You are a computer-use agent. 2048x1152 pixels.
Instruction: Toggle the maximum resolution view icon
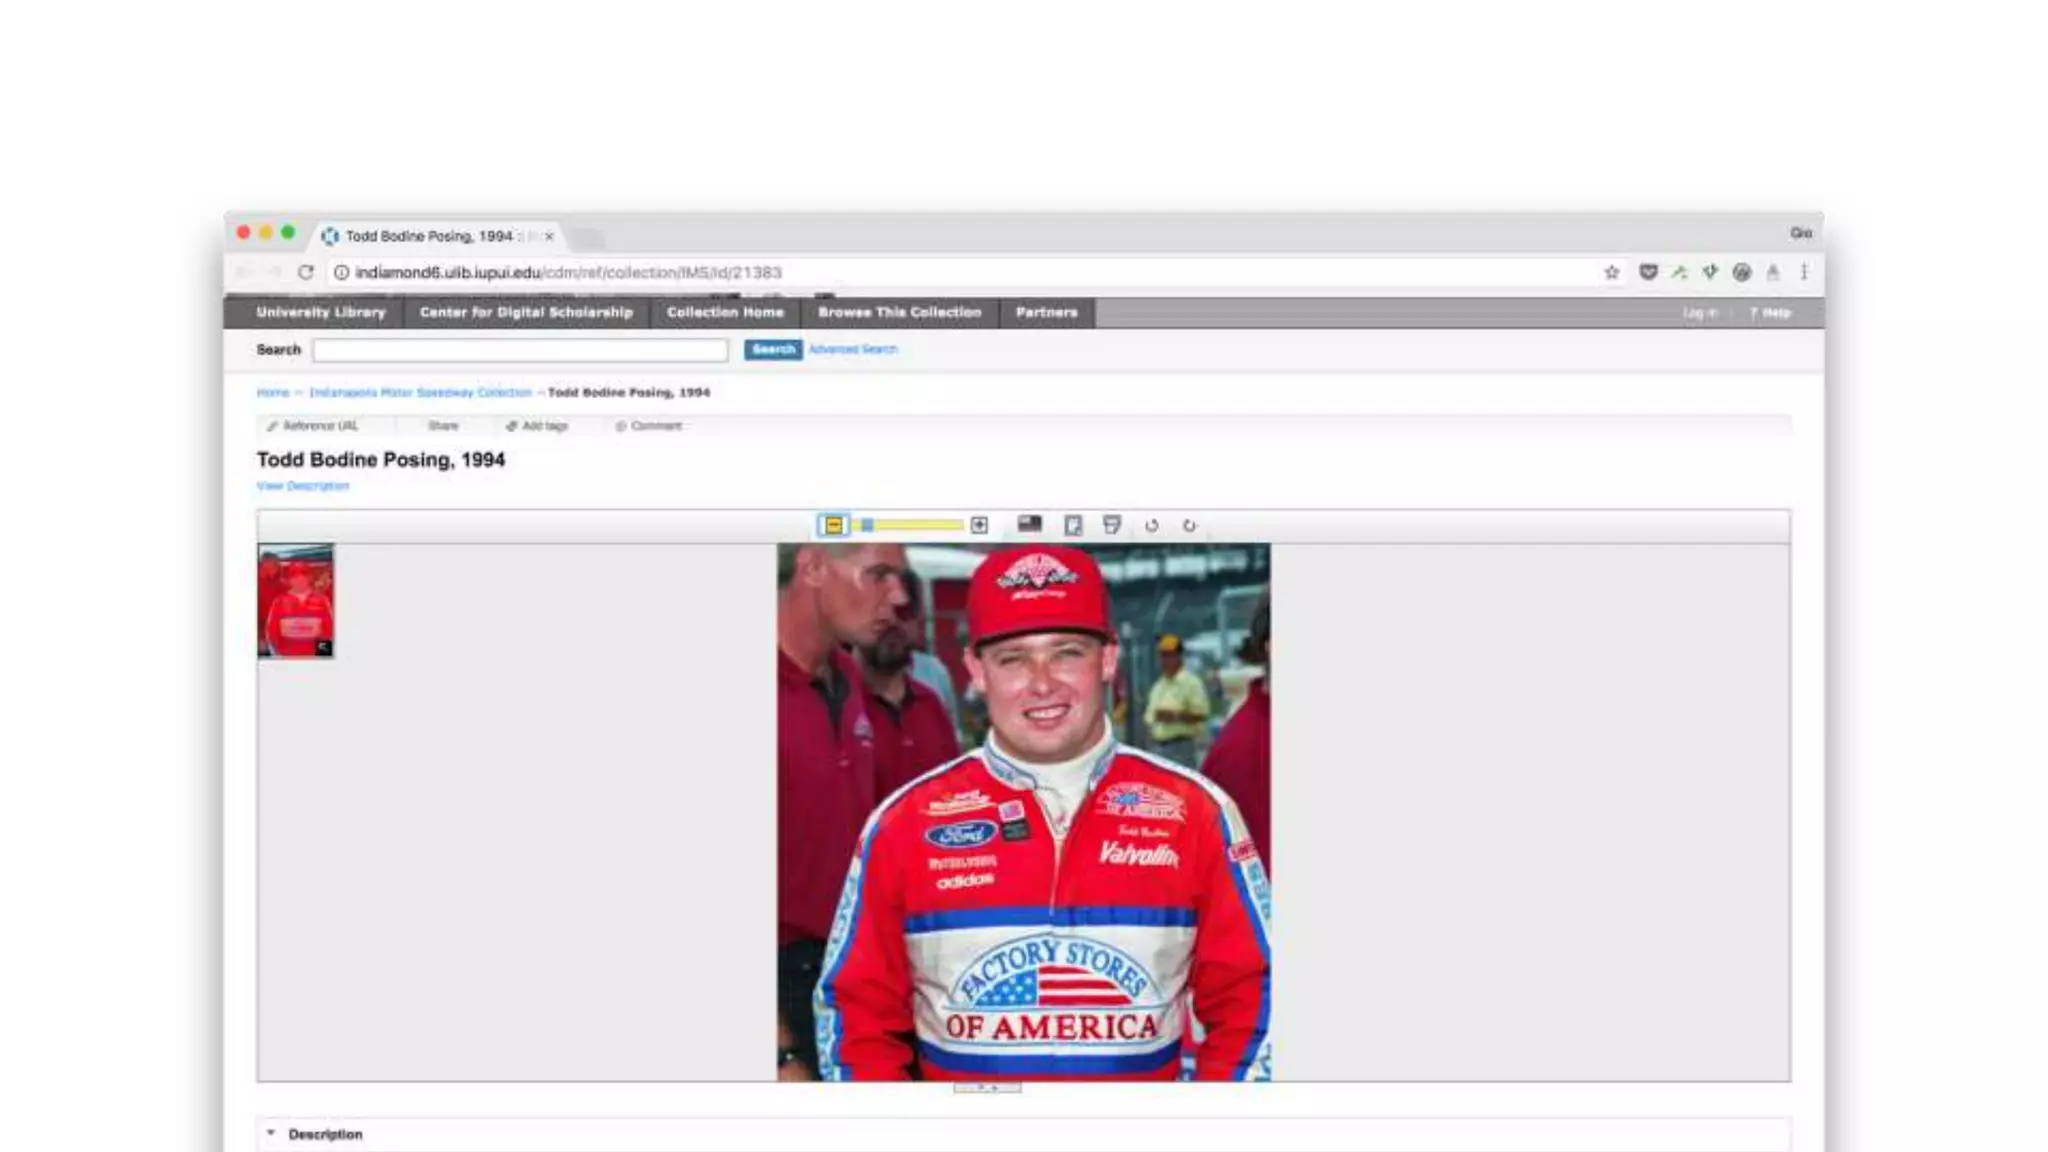tap(1029, 524)
